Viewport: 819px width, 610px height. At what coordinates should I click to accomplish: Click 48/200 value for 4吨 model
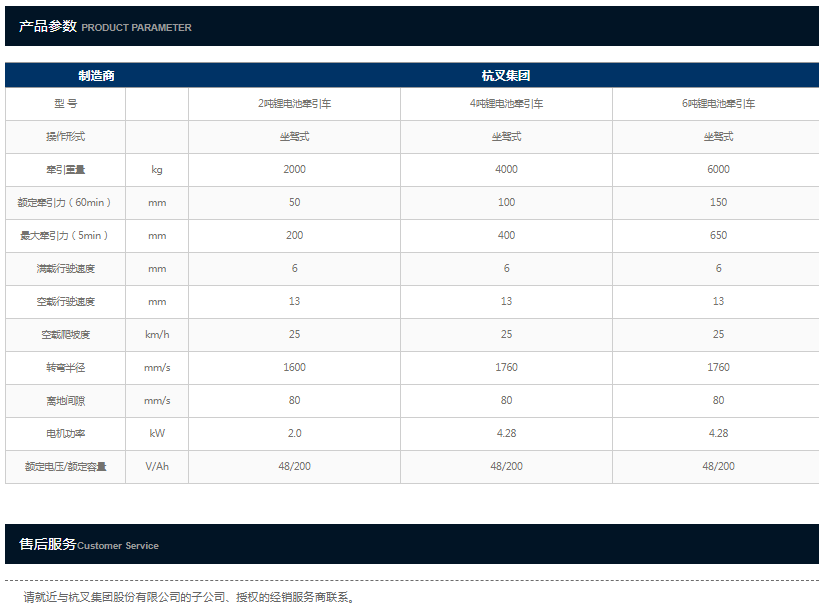tap(507, 466)
